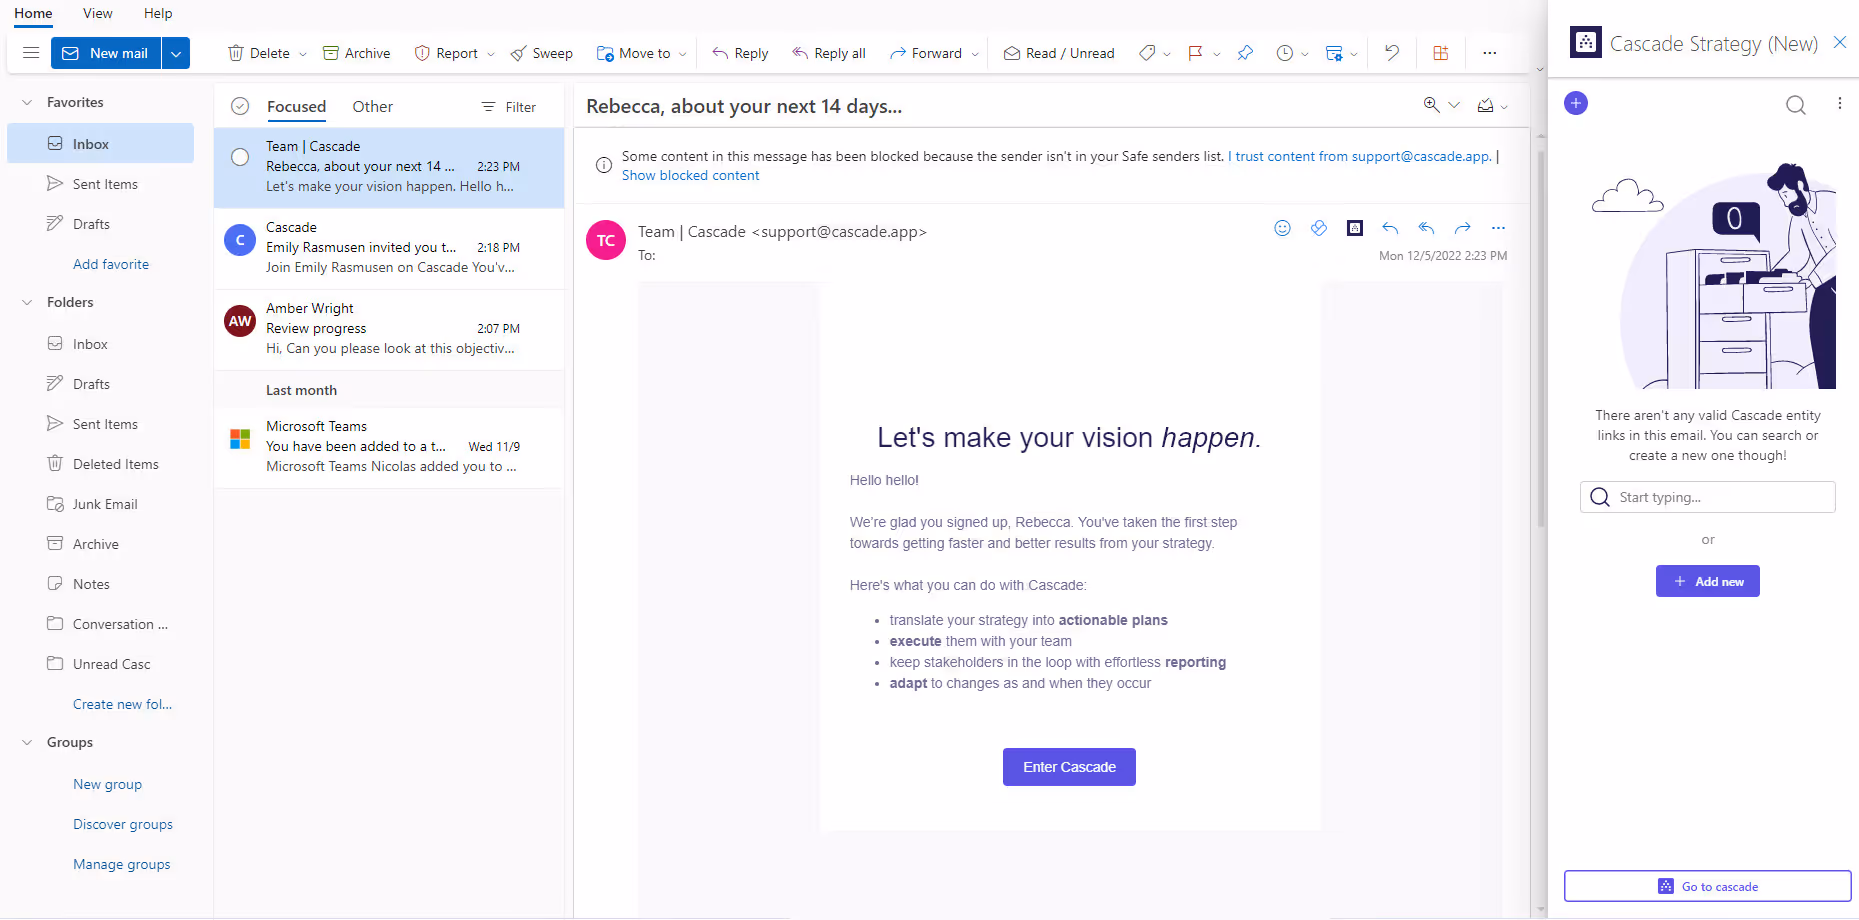Click the Delete trash icon in toolbar
1859x920 pixels.
(x=236, y=53)
